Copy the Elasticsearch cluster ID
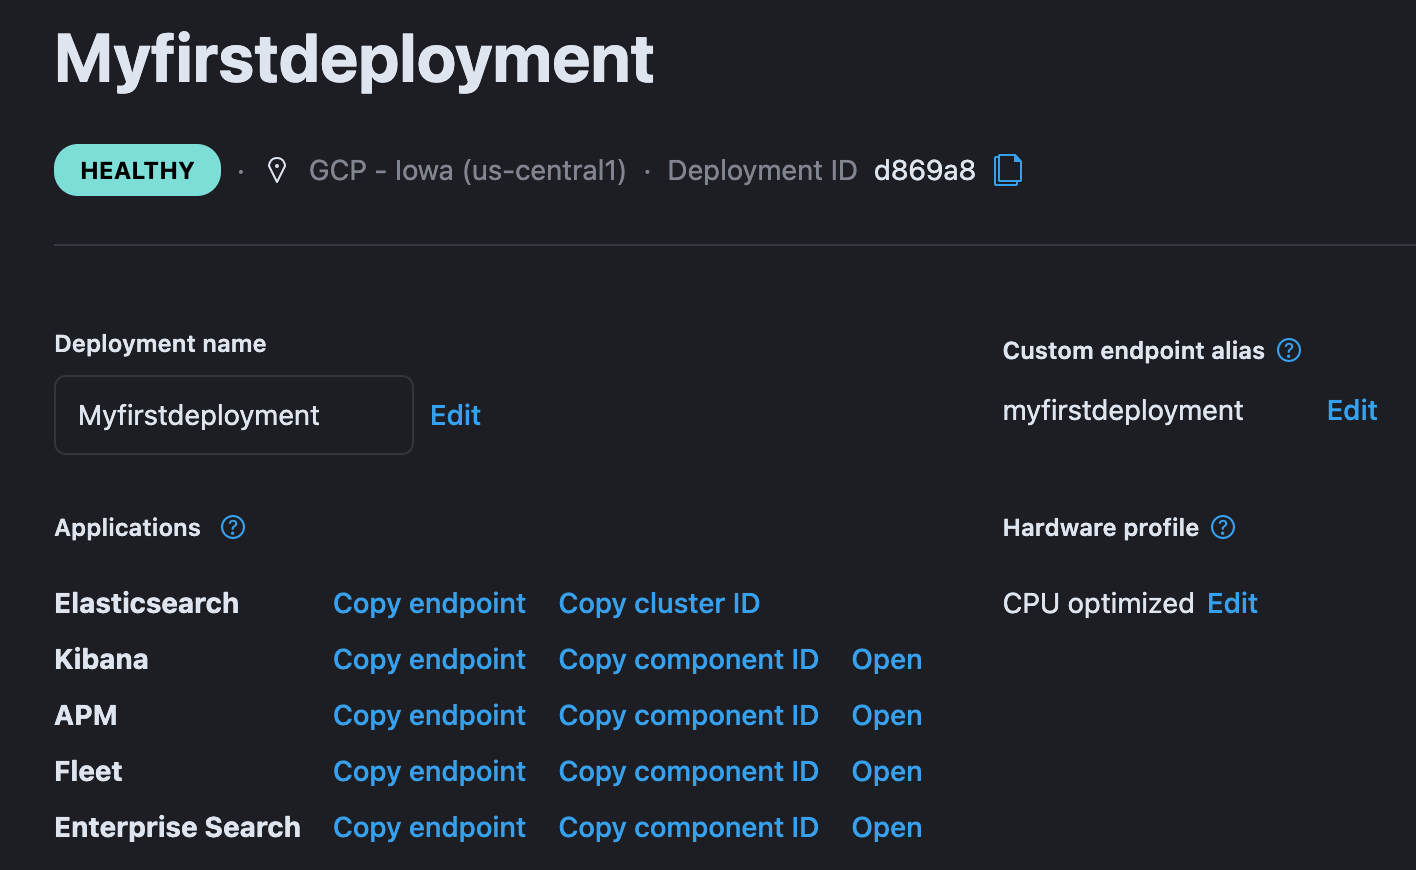 click(x=659, y=603)
